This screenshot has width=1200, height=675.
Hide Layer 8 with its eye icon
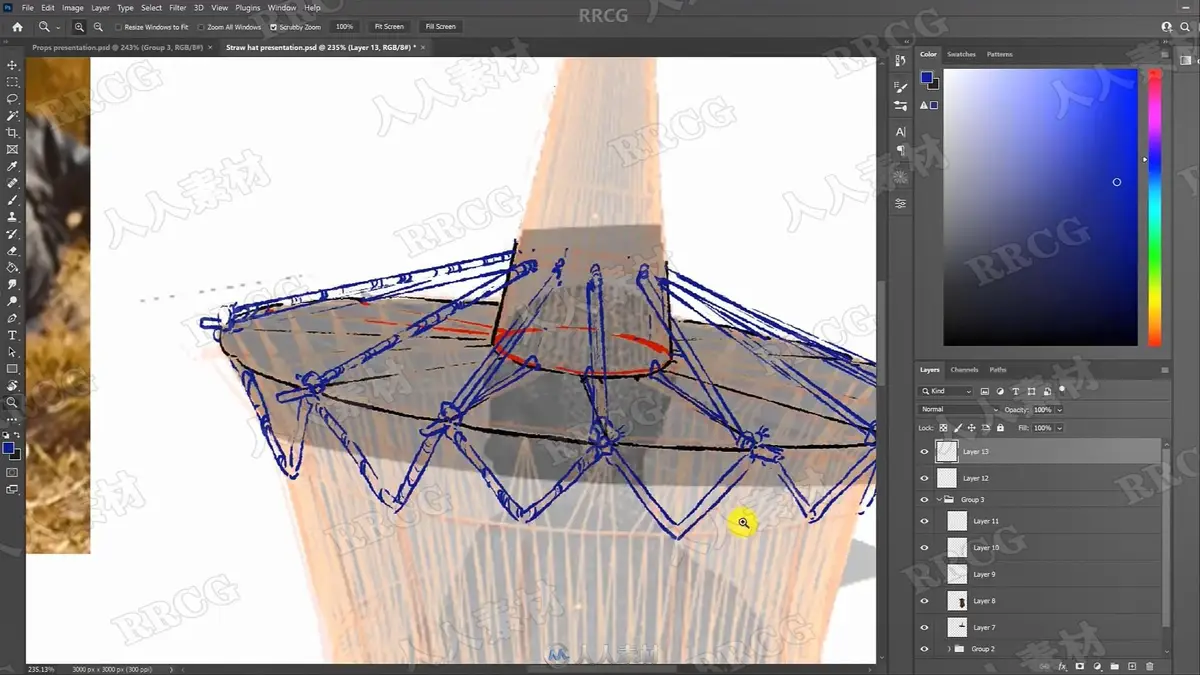coord(924,601)
